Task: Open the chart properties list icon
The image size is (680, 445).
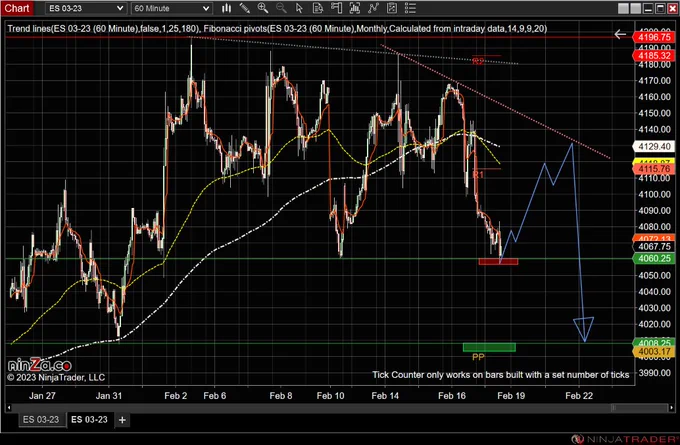Action: (x=410, y=8)
